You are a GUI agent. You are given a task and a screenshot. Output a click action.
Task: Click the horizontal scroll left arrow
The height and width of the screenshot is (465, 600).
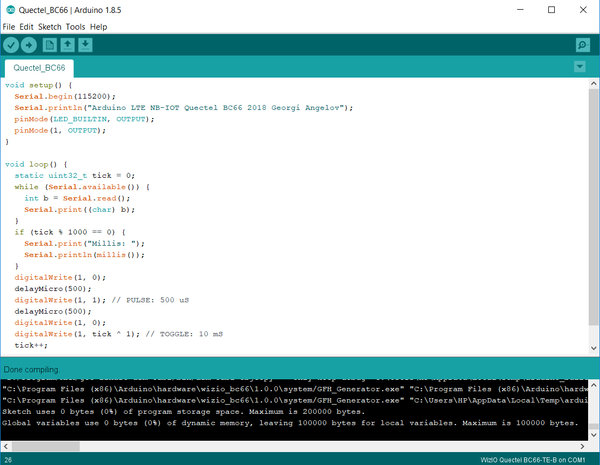[x=6, y=446]
